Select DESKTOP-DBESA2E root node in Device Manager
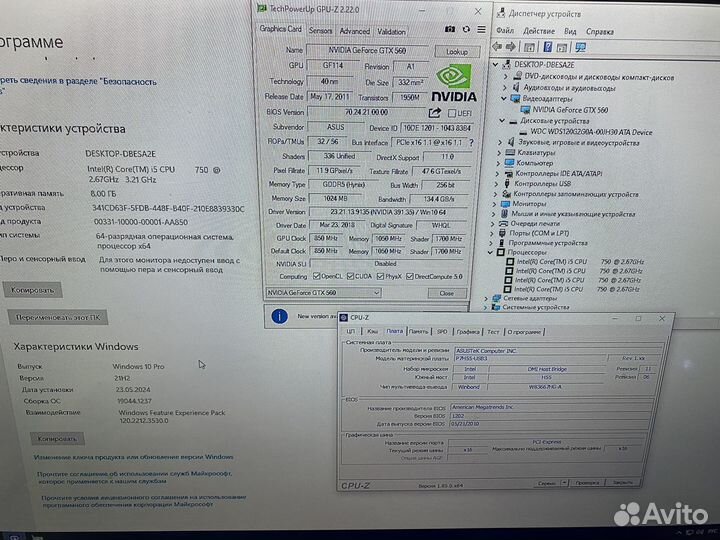This screenshot has height=540, width=720. (544, 65)
